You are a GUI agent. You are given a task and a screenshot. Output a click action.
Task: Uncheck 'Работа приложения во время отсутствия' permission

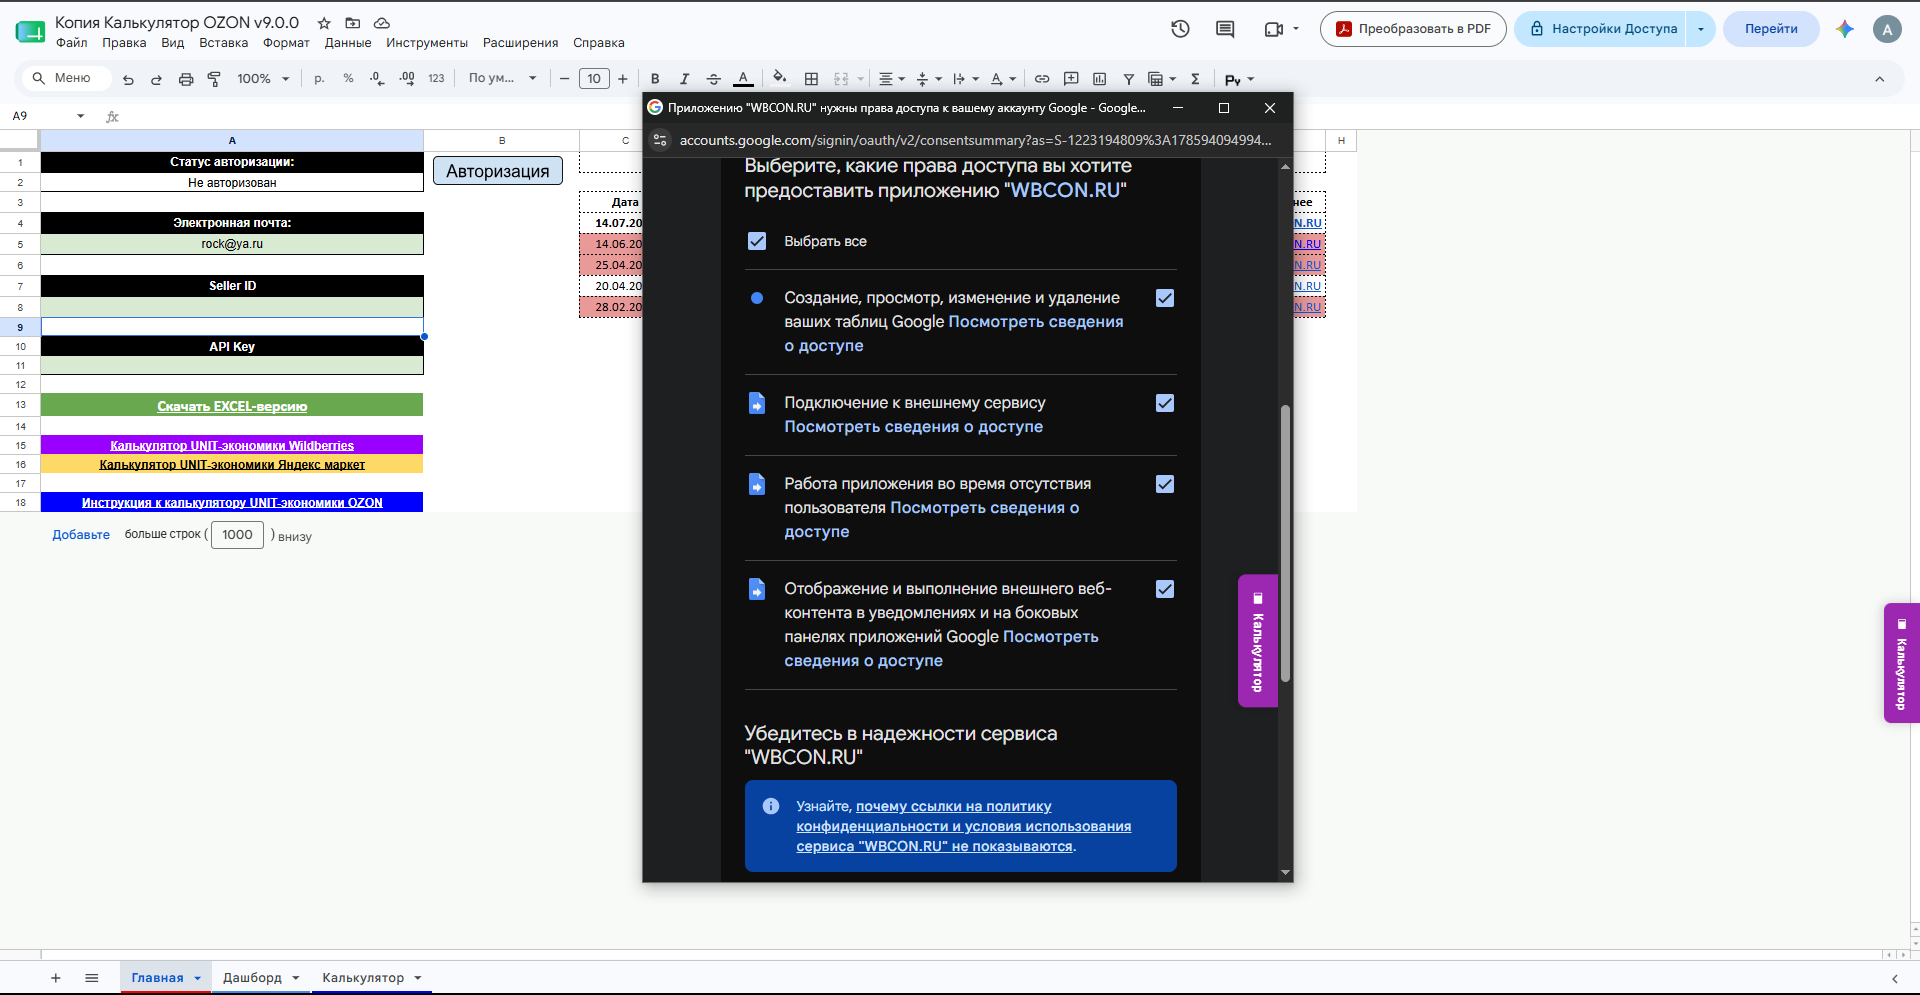tap(1165, 484)
